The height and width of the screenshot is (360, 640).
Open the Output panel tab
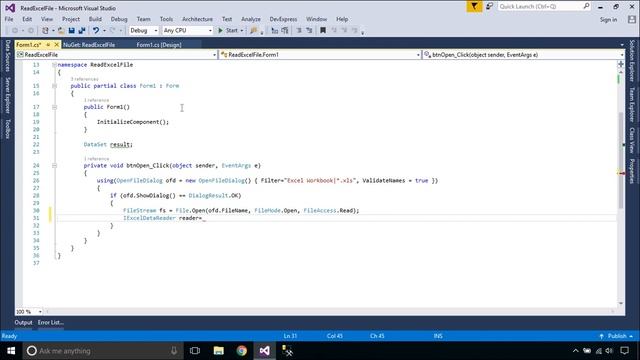[x=23, y=322]
